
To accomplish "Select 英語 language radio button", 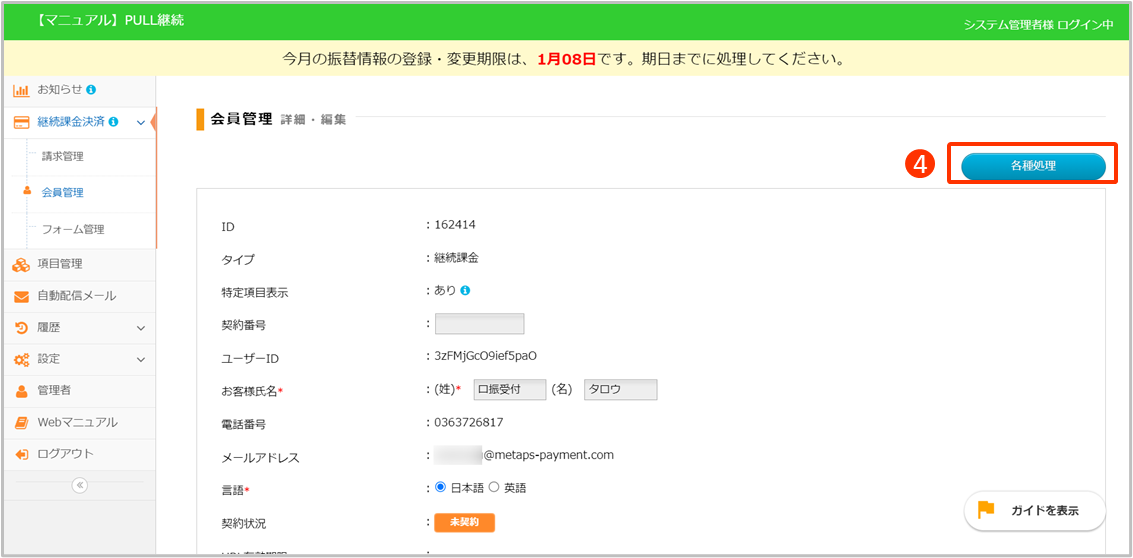I will click(493, 488).
